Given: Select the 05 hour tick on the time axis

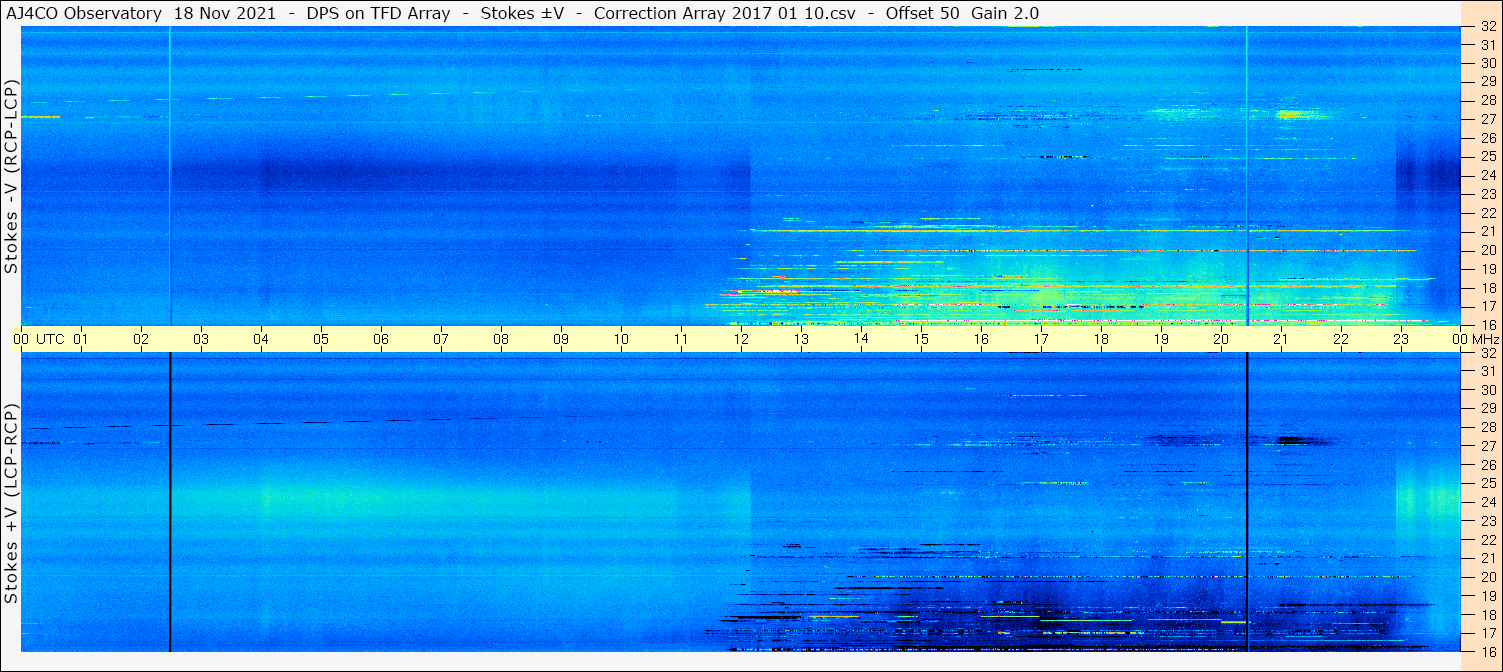Looking at the screenshot, I should pyautogui.click(x=321, y=339).
